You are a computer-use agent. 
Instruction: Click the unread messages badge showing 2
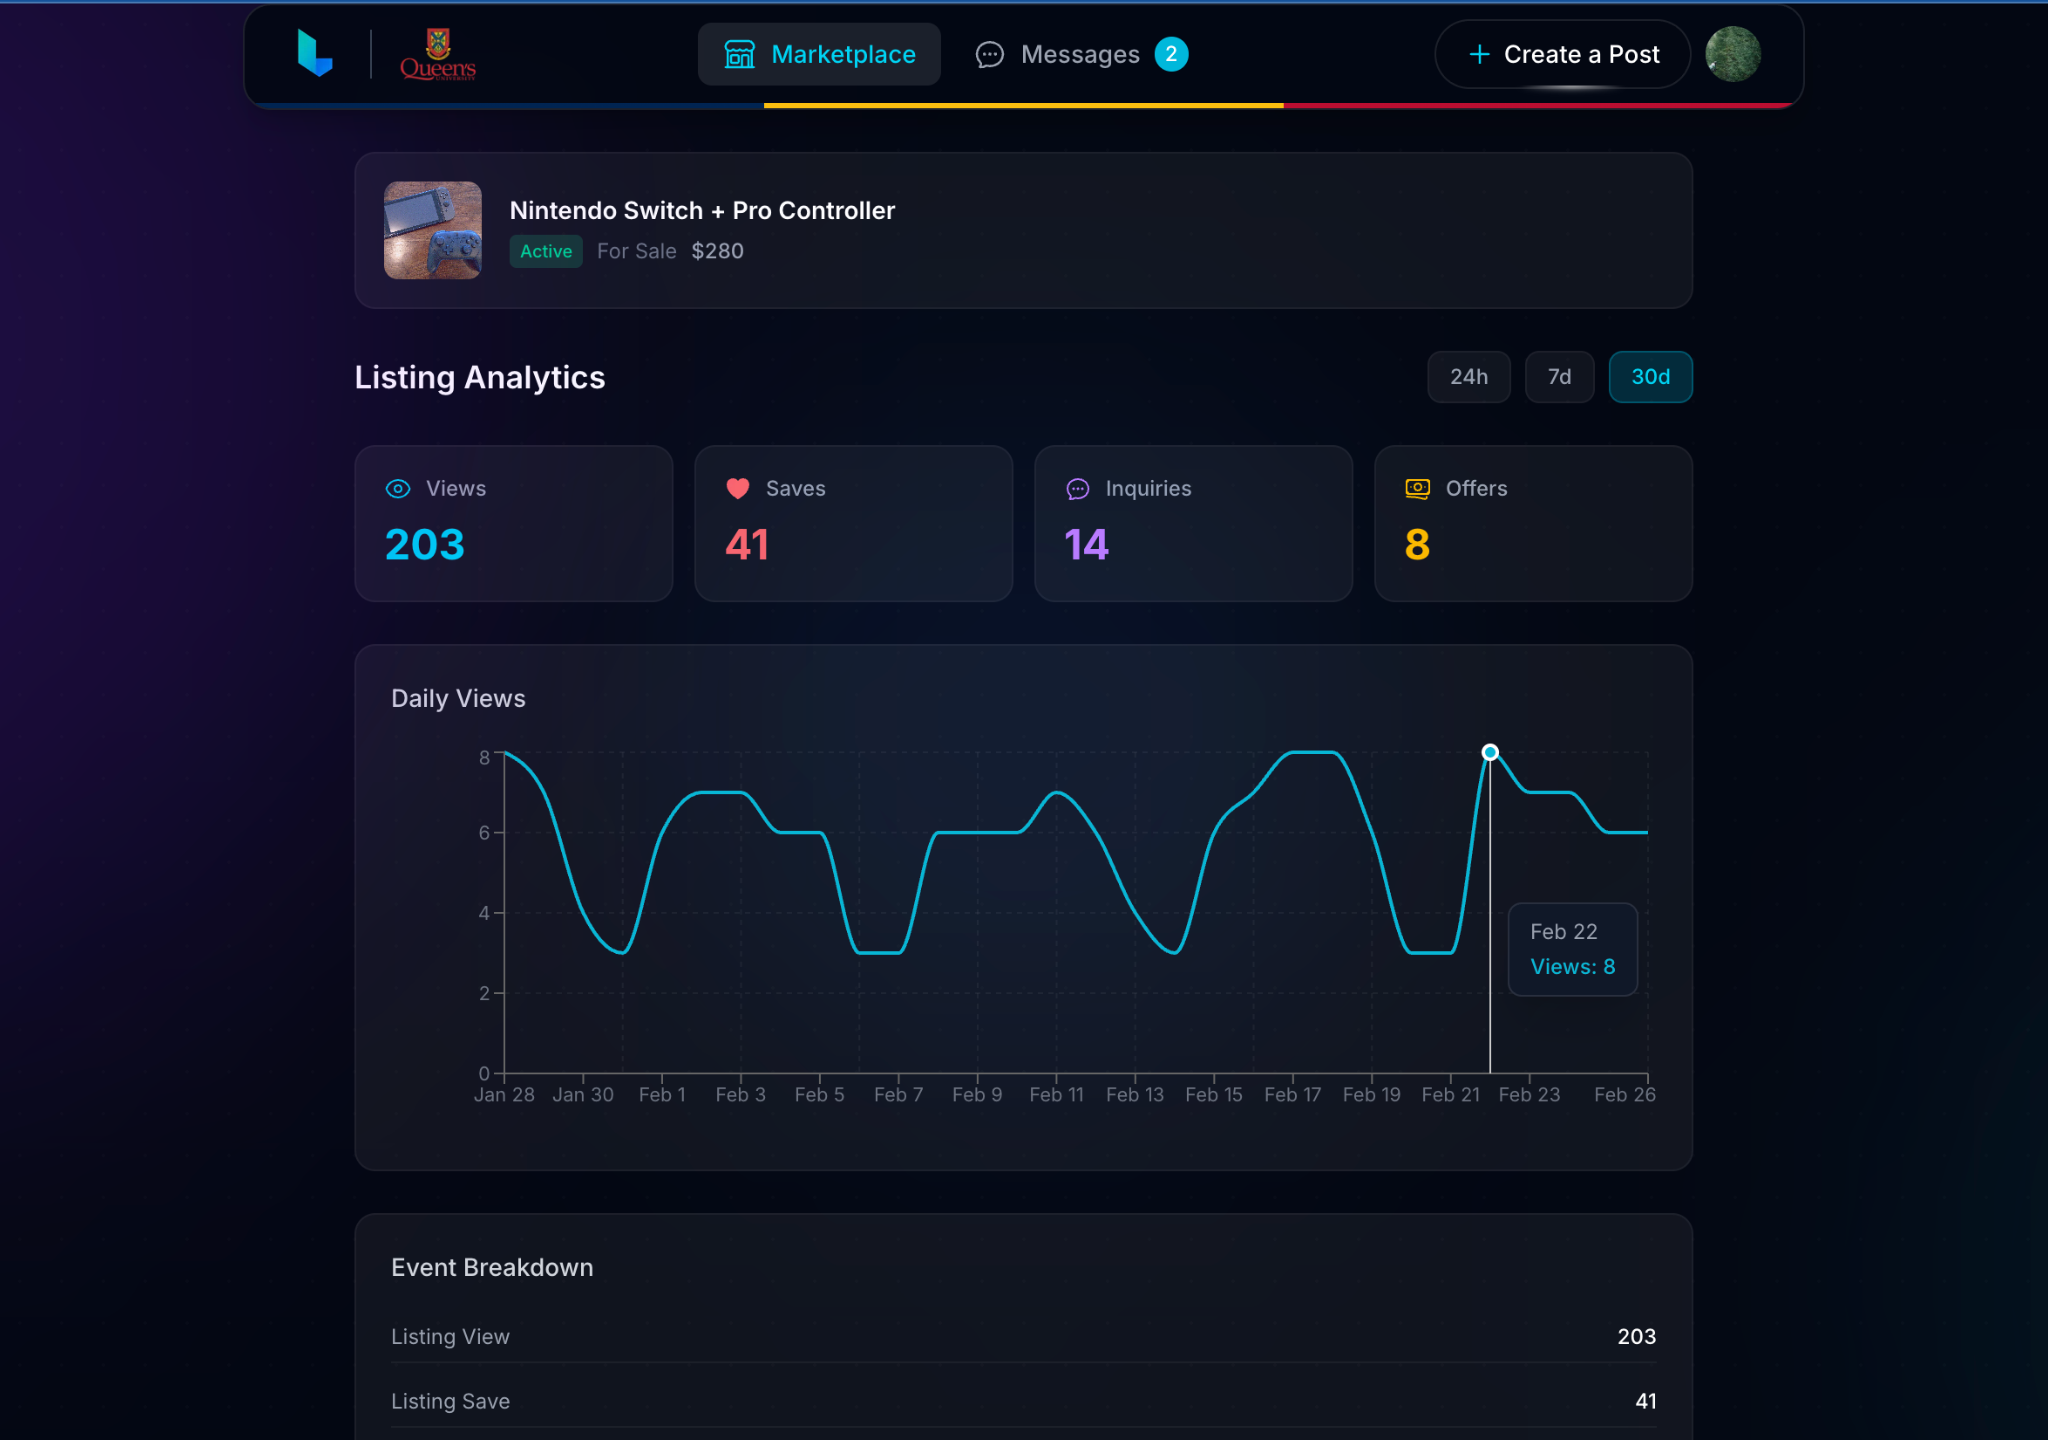point(1171,54)
